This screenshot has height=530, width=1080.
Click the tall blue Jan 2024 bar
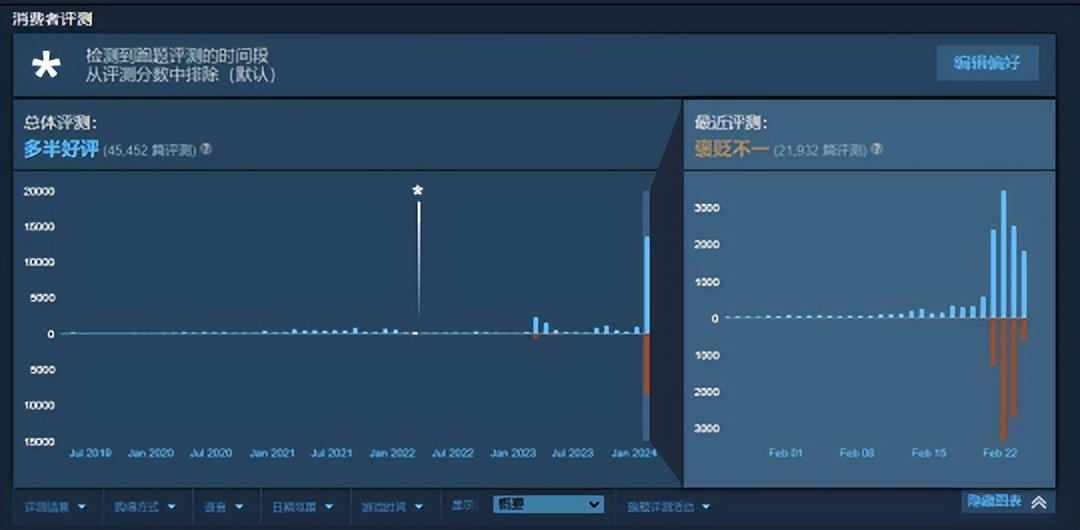coord(647,285)
